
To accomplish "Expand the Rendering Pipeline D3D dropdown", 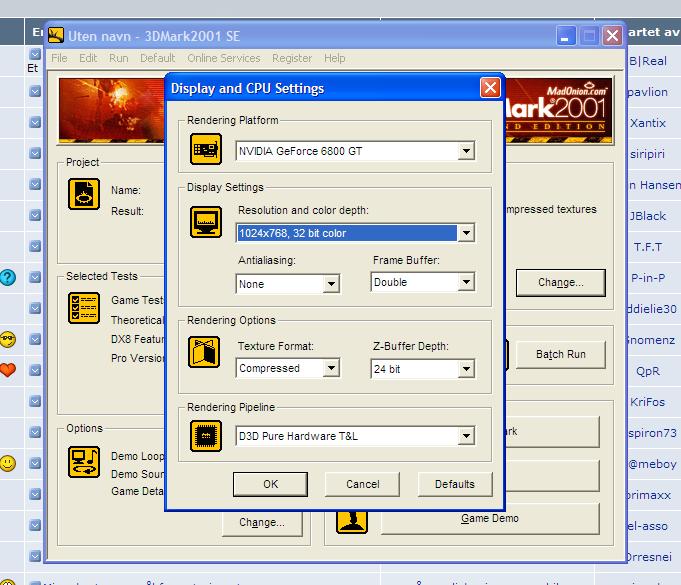I will (x=466, y=436).
